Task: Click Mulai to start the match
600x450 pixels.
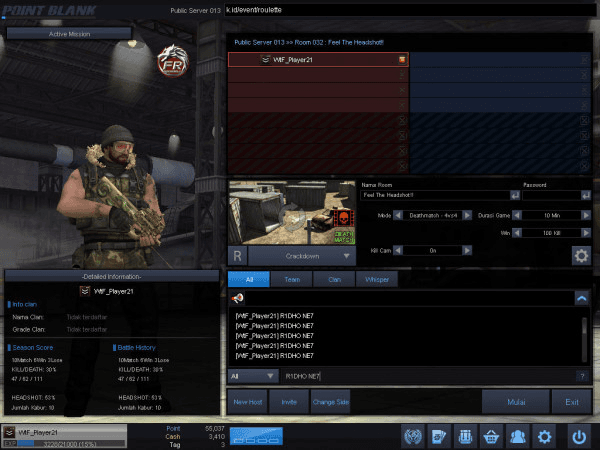Action: (x=516, y=402)
